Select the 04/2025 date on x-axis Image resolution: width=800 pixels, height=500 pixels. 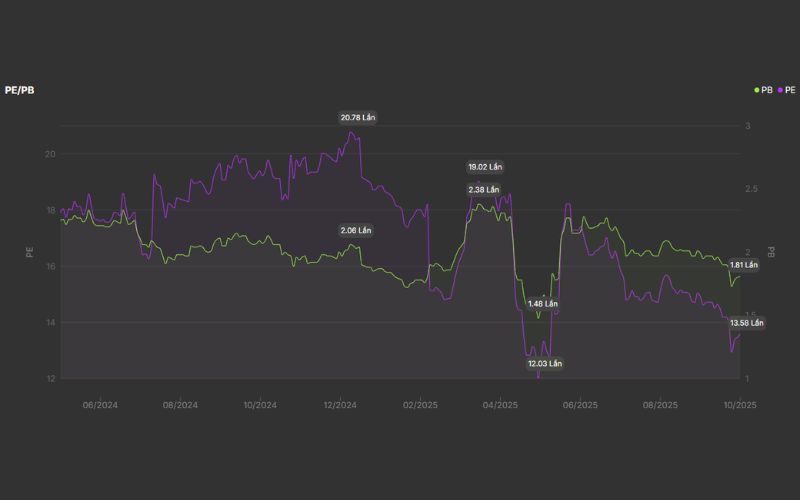tap(500, 405)
